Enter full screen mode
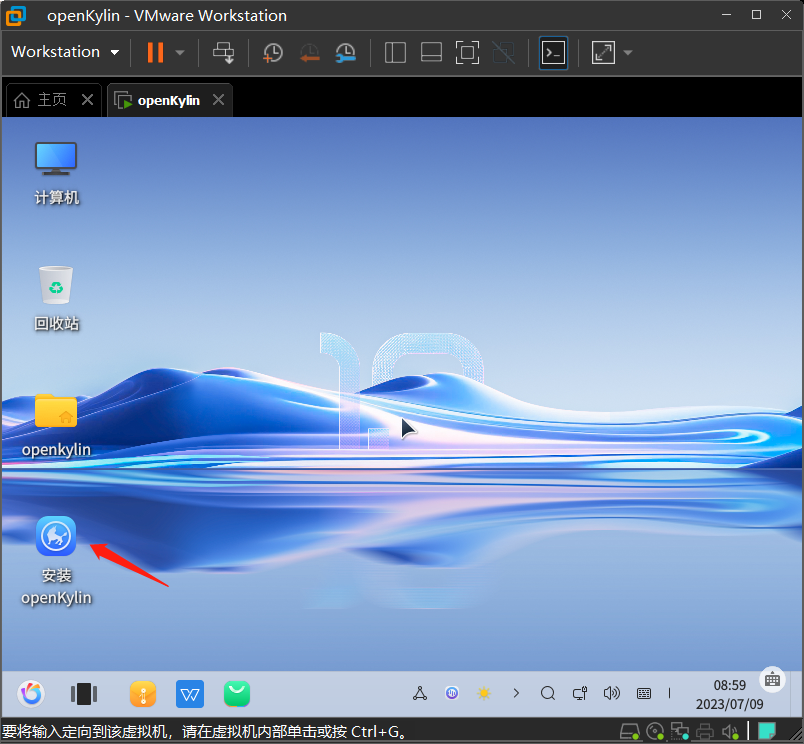Image resolution: width=804 pixels, height=744 pixels. 468,52
